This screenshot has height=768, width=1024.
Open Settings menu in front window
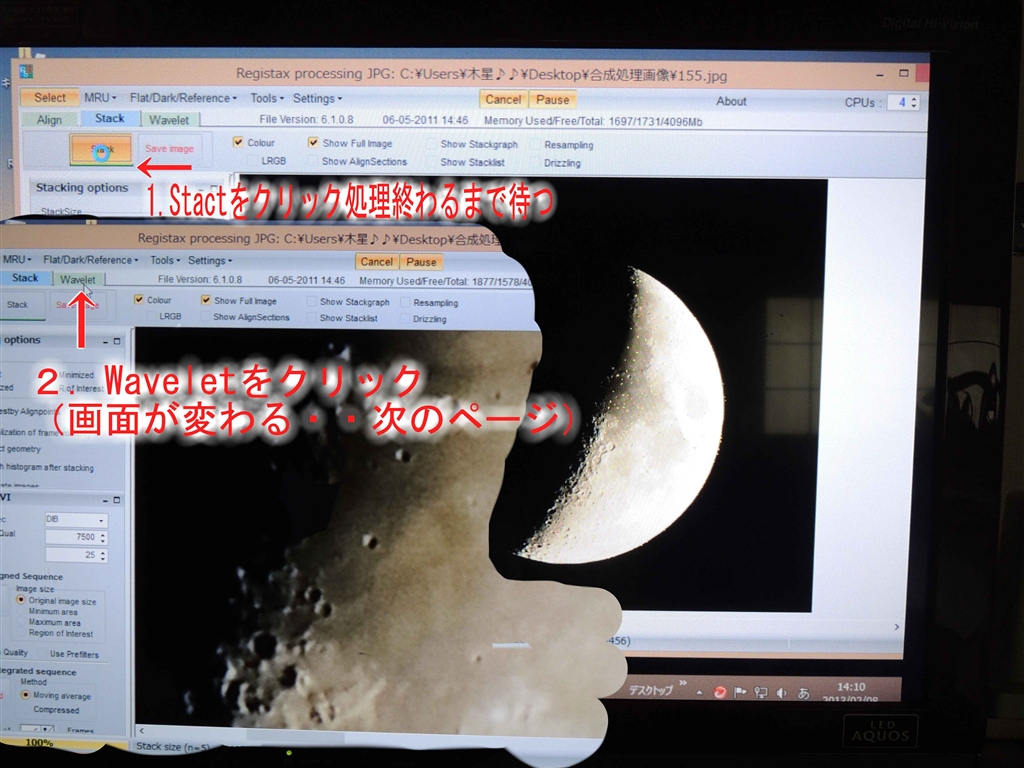coord(210,260)
